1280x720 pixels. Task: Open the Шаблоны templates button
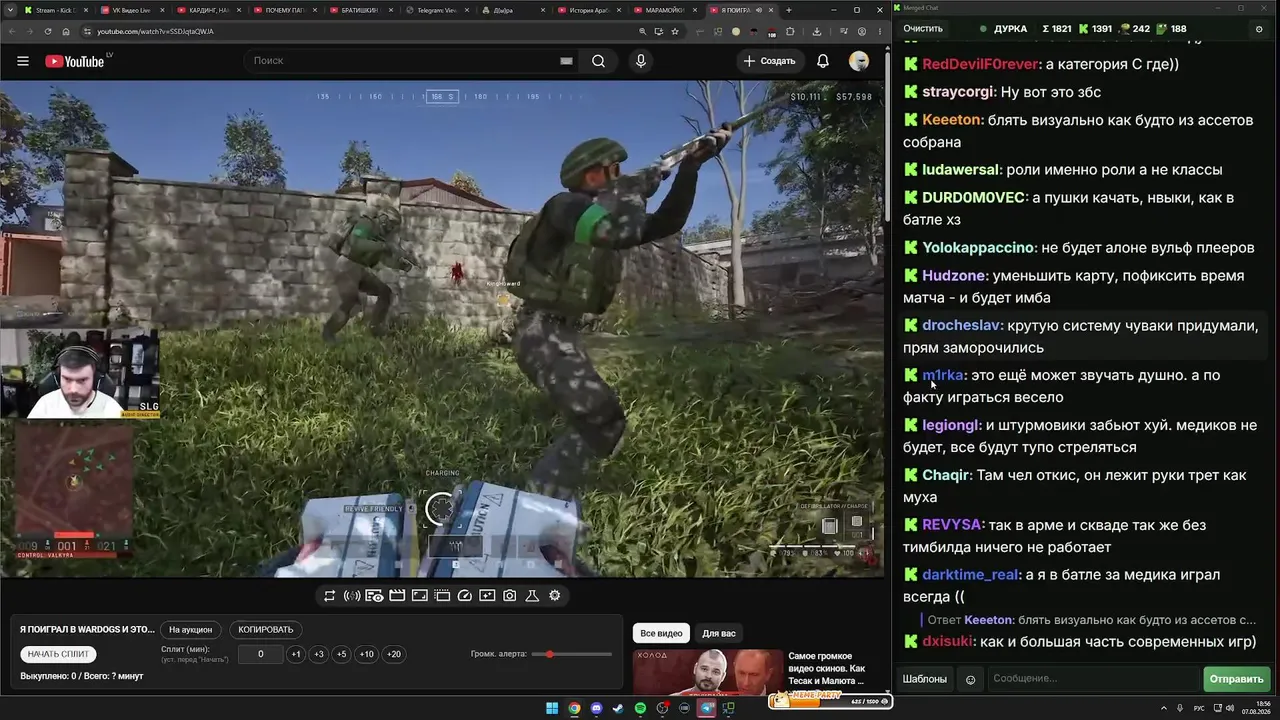point(925,679)
